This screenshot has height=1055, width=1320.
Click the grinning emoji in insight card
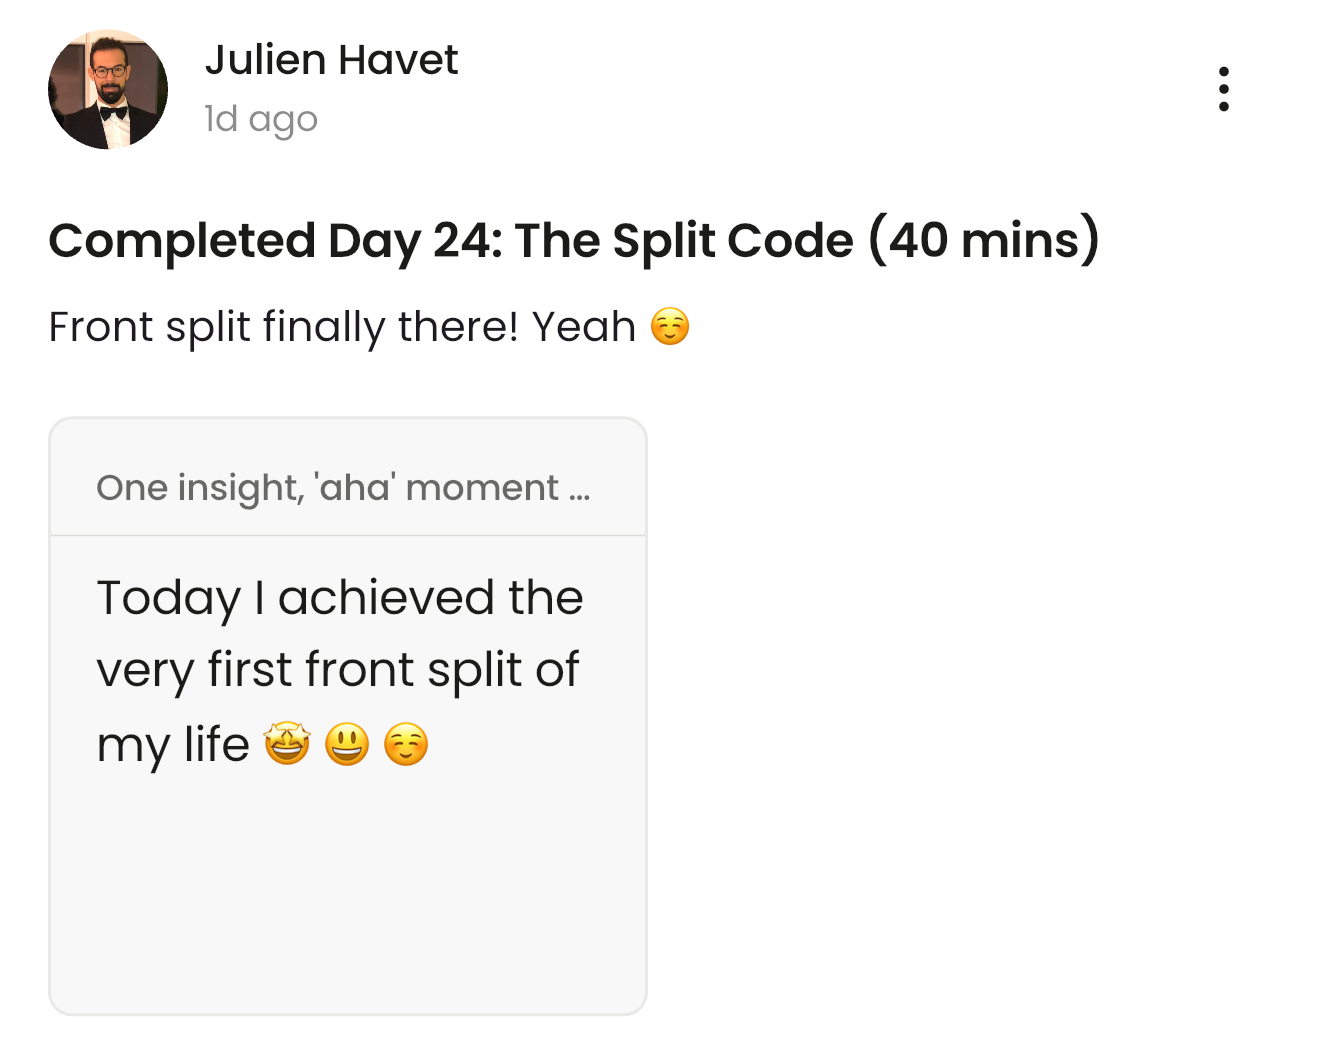click(347, 745)
